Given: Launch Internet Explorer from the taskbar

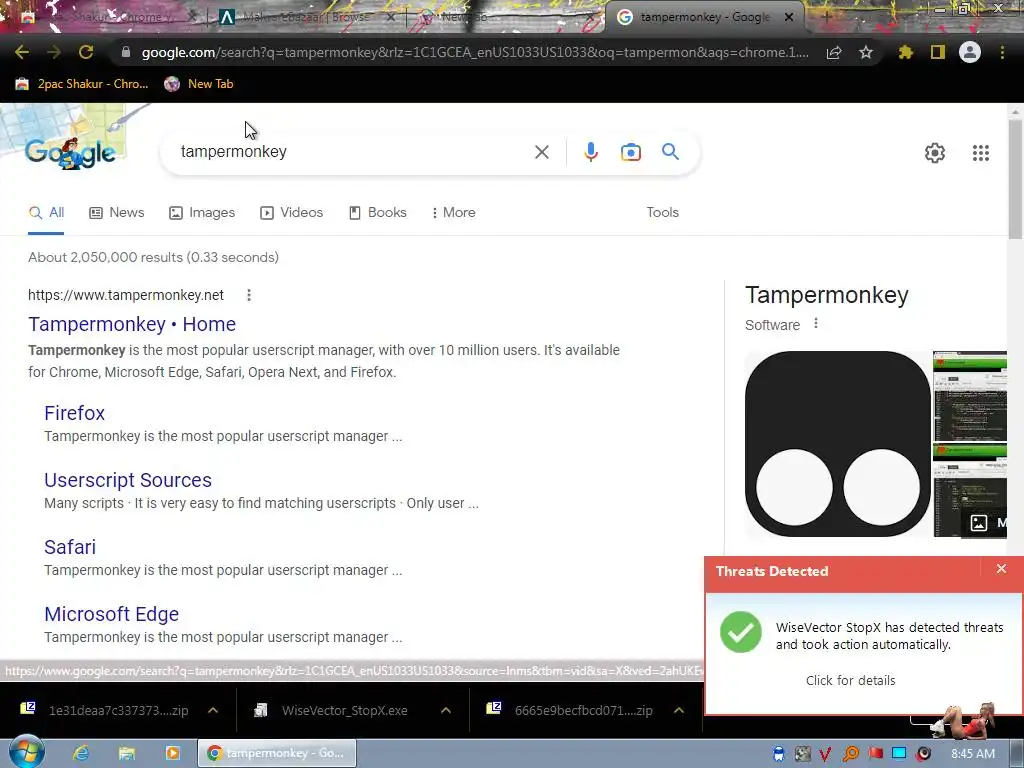Looking at the screenshot, I should click(x=81, y=753).
